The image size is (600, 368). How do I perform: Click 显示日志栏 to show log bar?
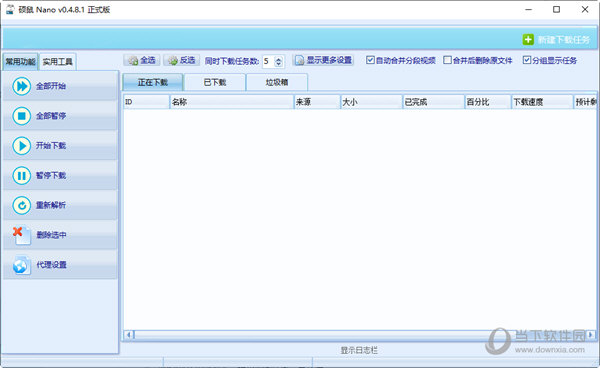tap(359, 350)
